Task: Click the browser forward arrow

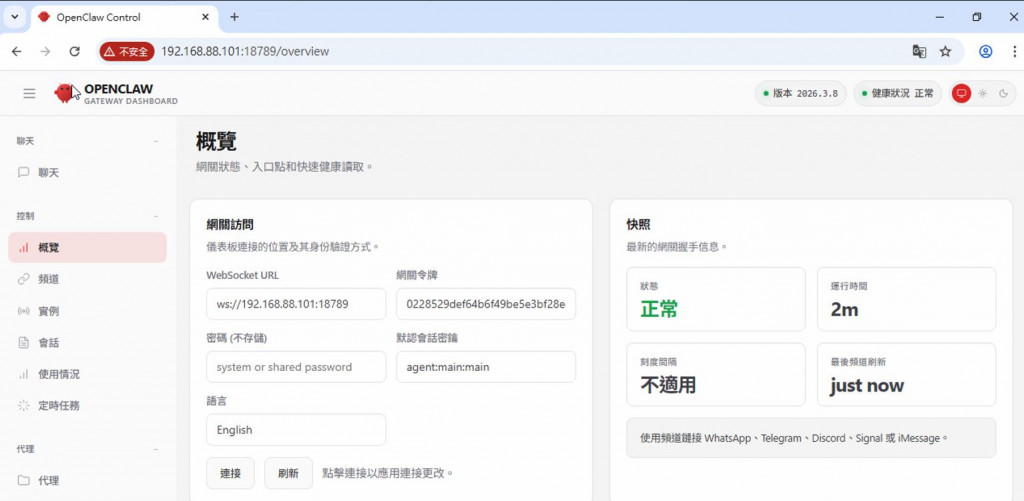Action: tap(45, 52)
